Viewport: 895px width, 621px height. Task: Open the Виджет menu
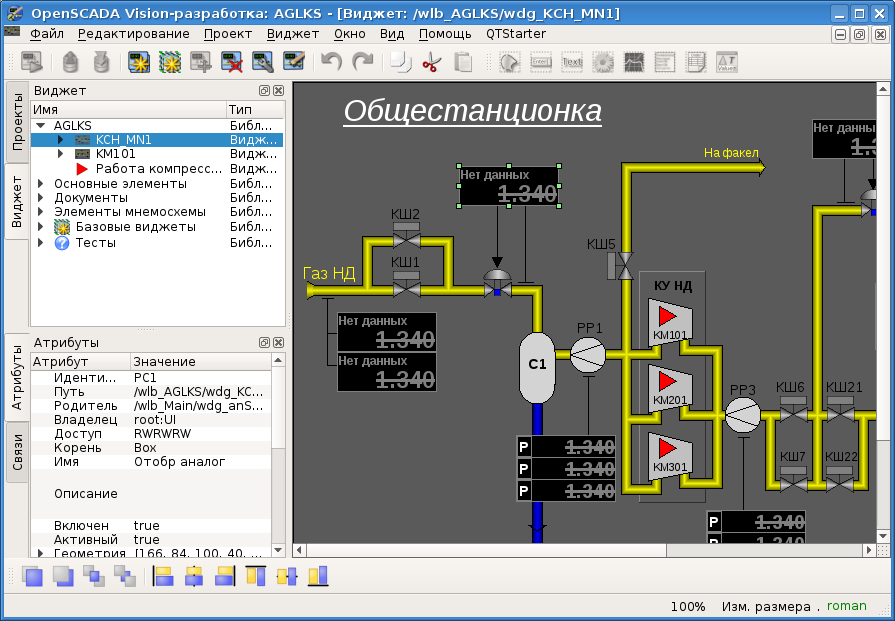[293, 33]
